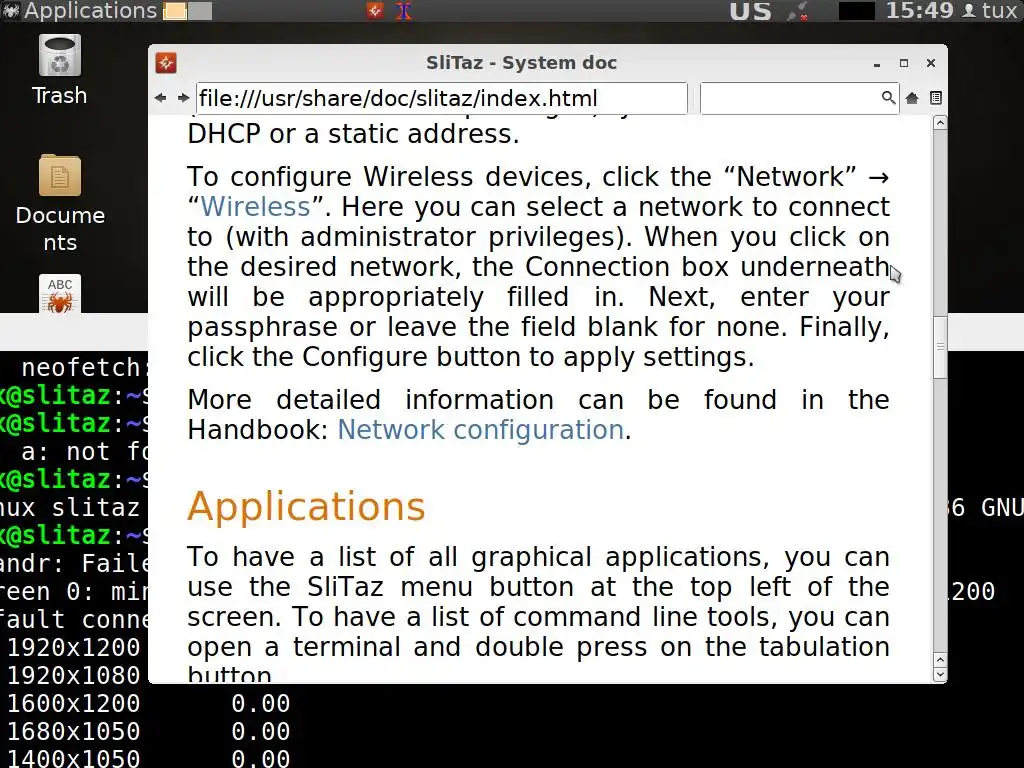Minimize the SliTaz System doc window

(877, 63)
